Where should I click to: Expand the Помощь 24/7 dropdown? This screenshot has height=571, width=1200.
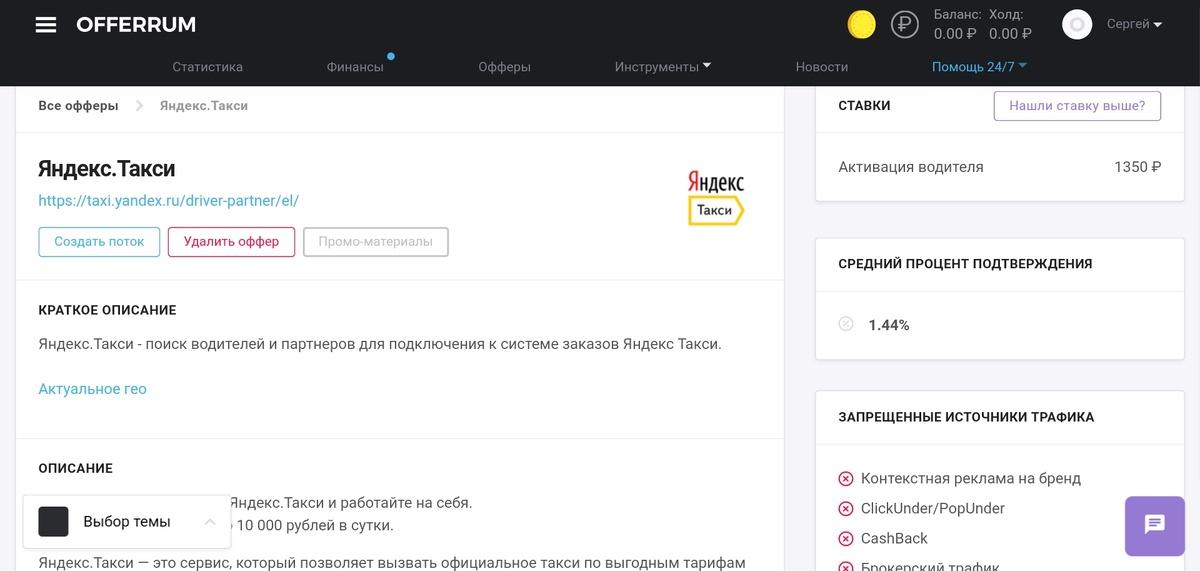point(980,67)
